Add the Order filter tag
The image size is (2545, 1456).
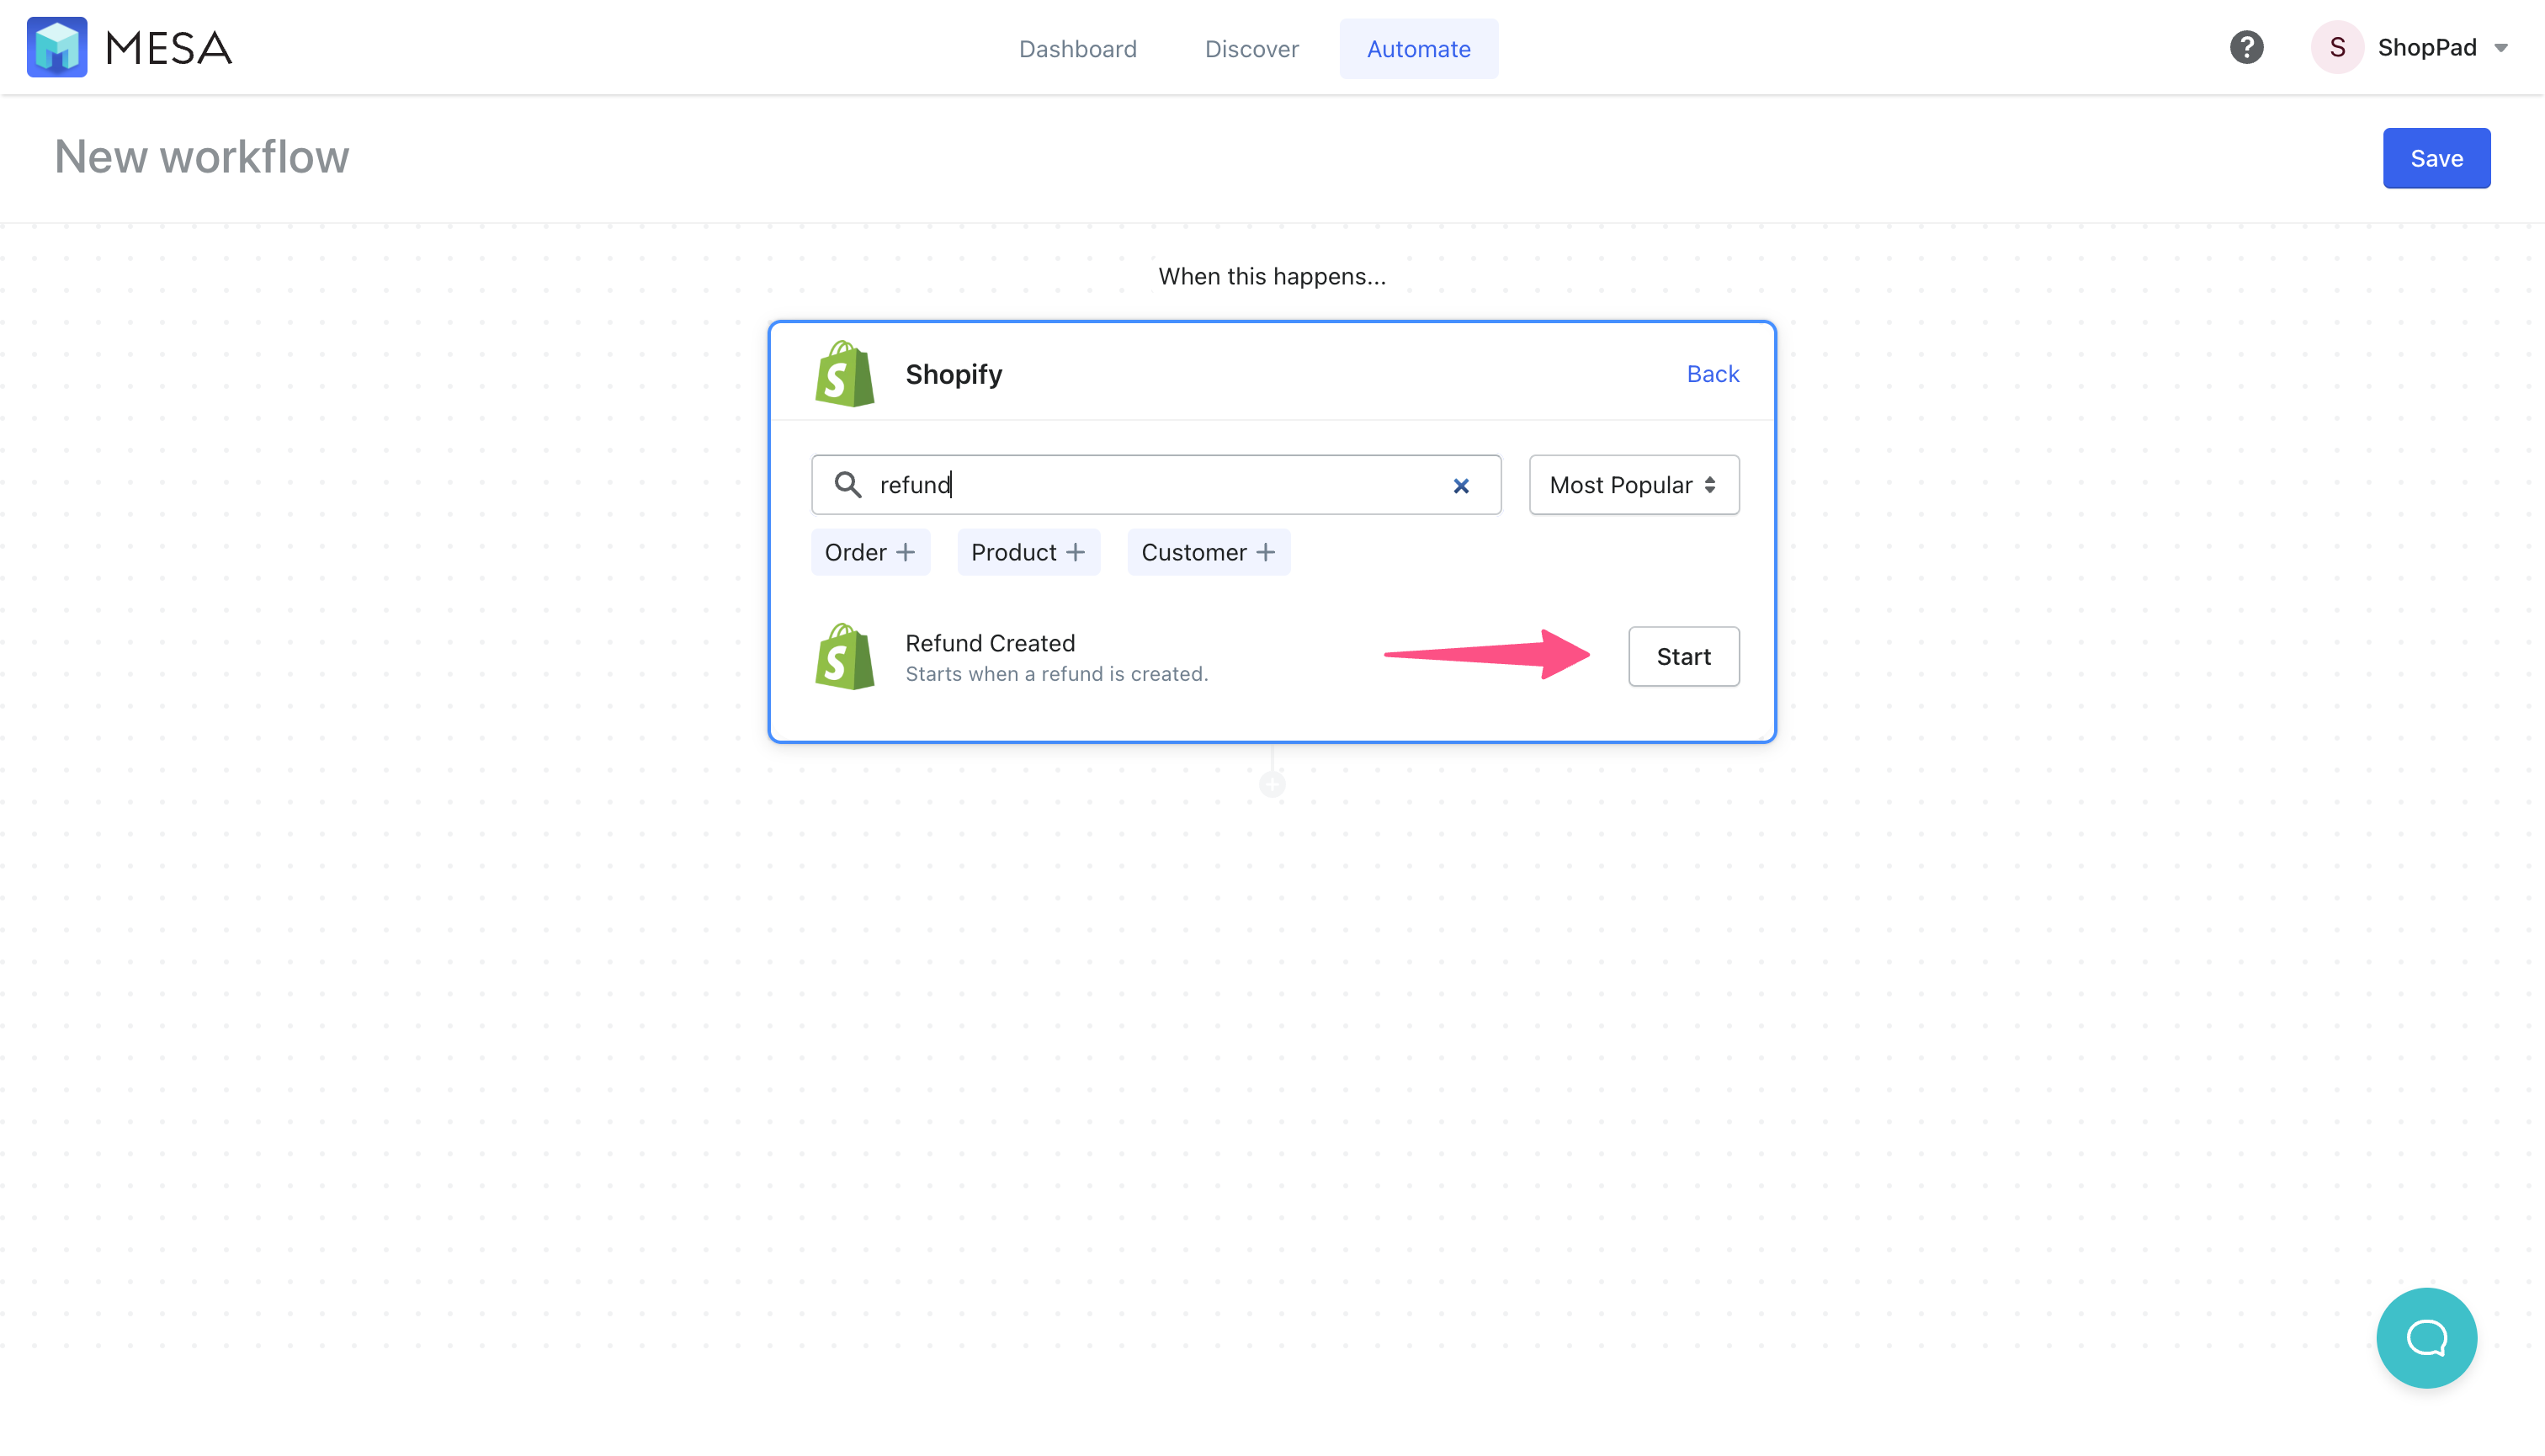[870, 552]
